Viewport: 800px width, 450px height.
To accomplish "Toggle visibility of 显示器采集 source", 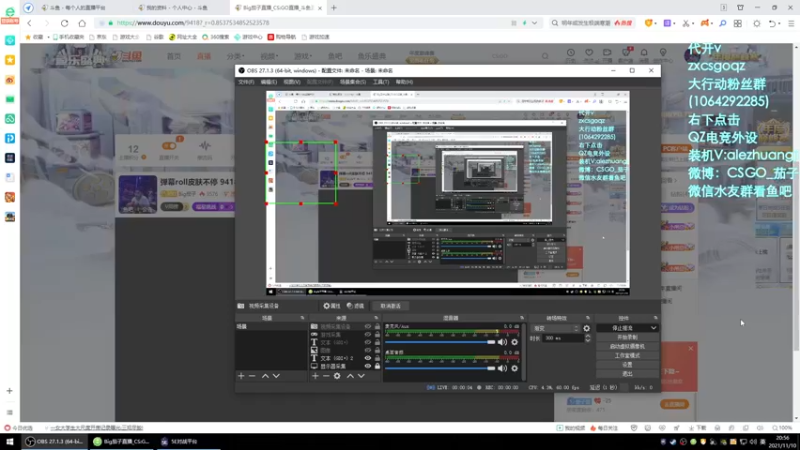I will pyautogui.click(x=367, y=366).
